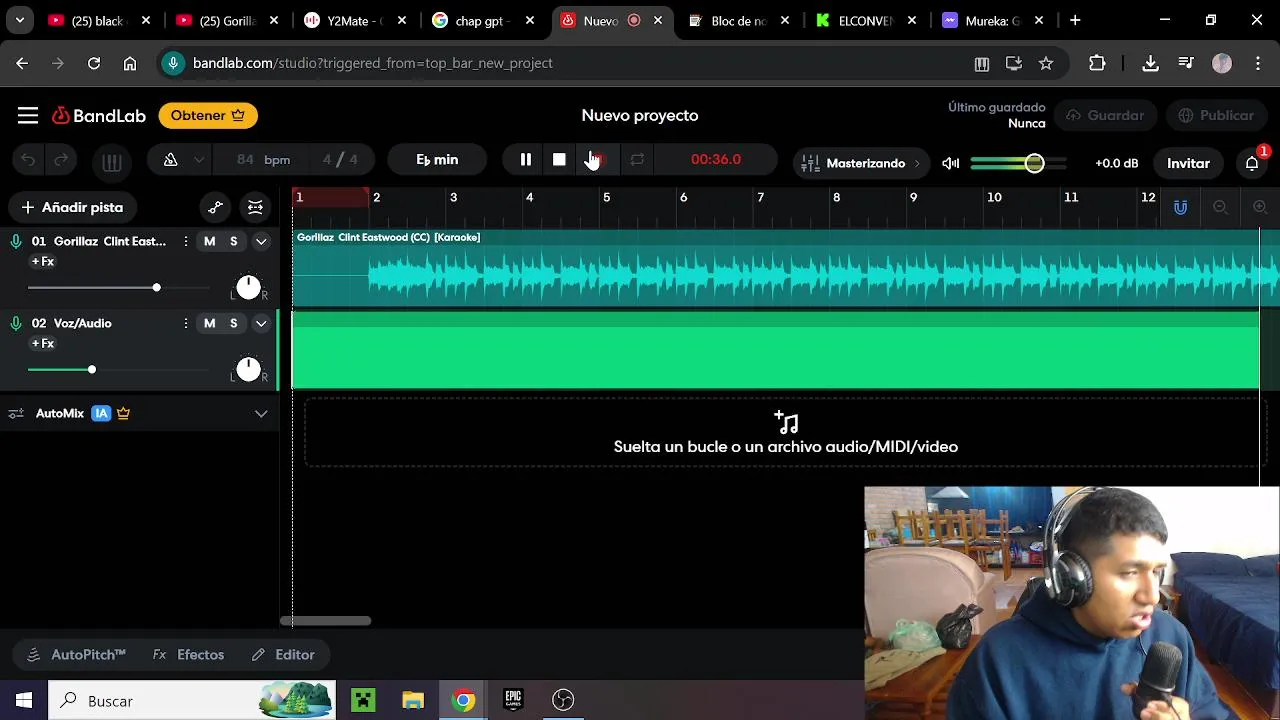The image size is (1280, 720).
Task: Adjust Voz/Audio track volume slider
Action: pos(119,370)
